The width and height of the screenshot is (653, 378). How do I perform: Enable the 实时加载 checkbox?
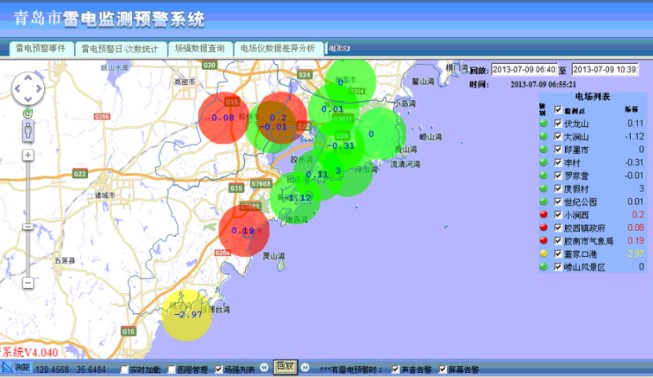coord(125,369)
